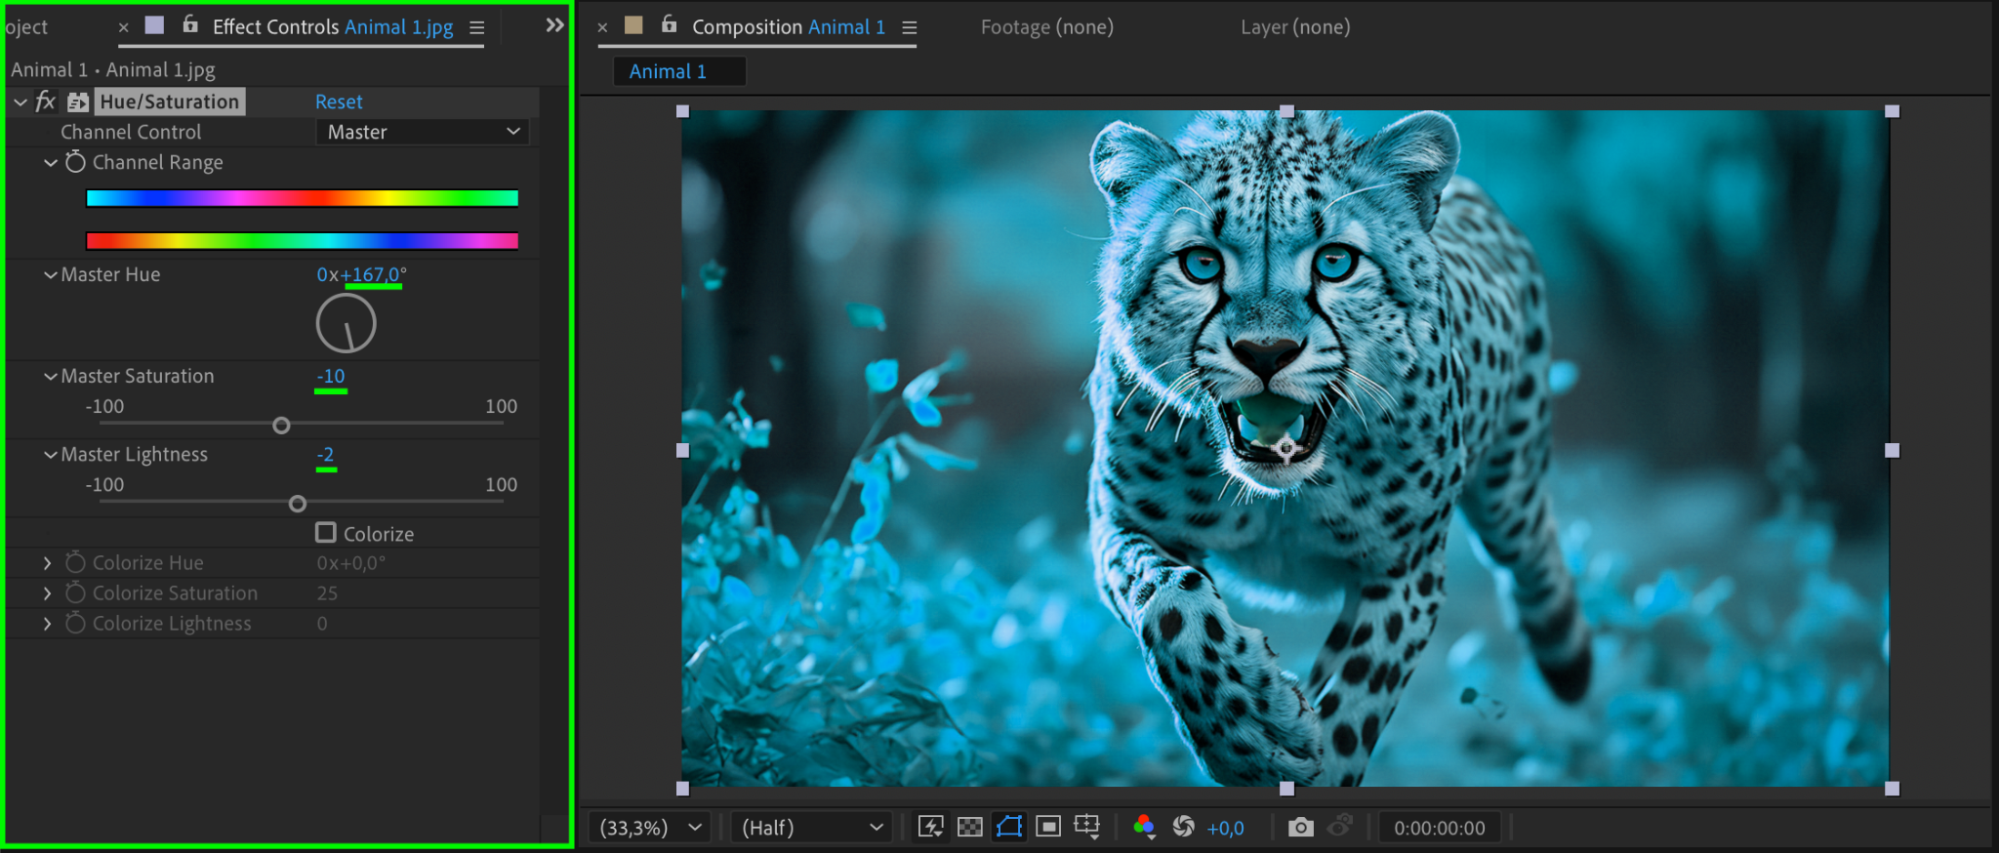Collapse the Master Hue property
This screenshot has width=1999, height=854.
click(x=50, y=275)
